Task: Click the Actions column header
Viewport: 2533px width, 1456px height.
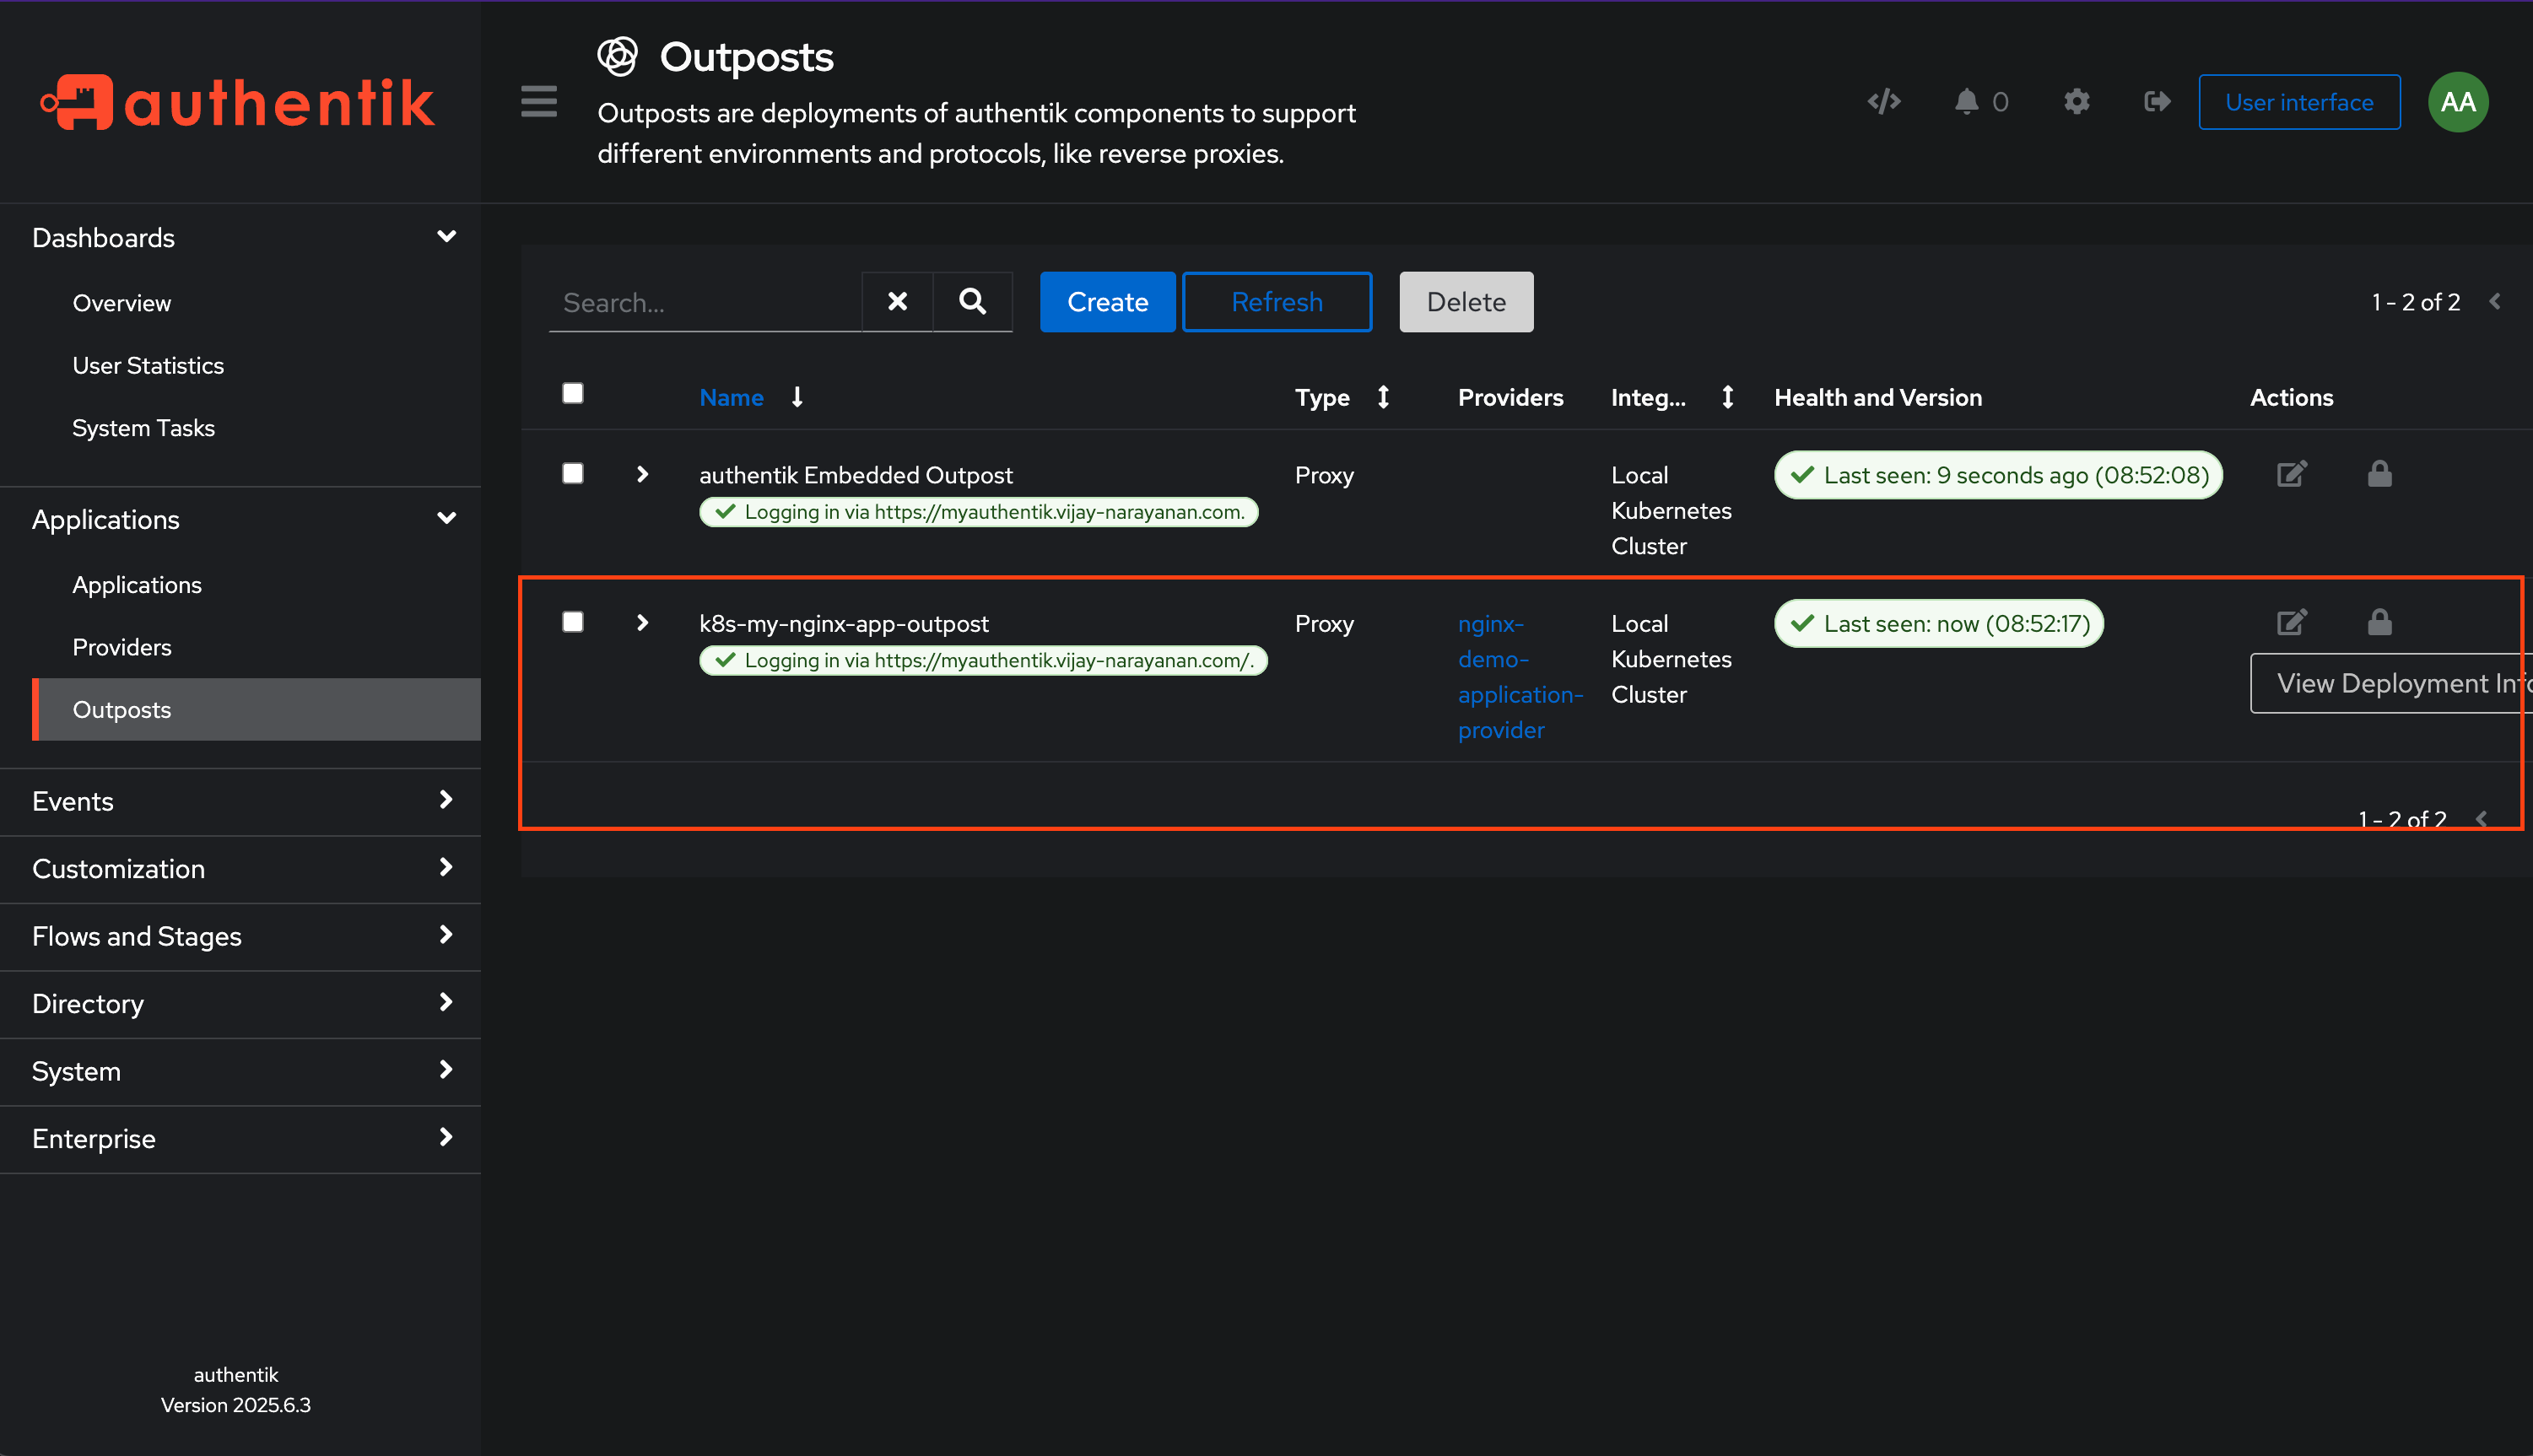Action: (2291, 397)
